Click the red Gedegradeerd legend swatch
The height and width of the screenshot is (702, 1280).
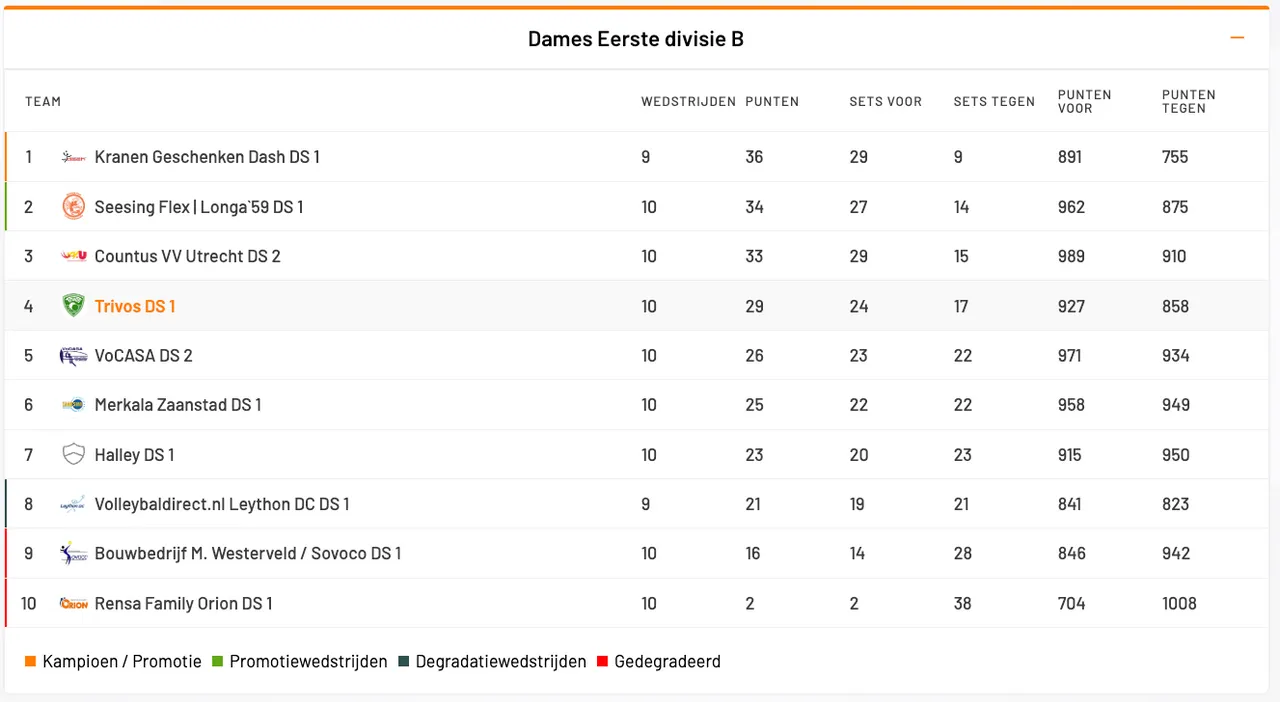coord(602,662)
